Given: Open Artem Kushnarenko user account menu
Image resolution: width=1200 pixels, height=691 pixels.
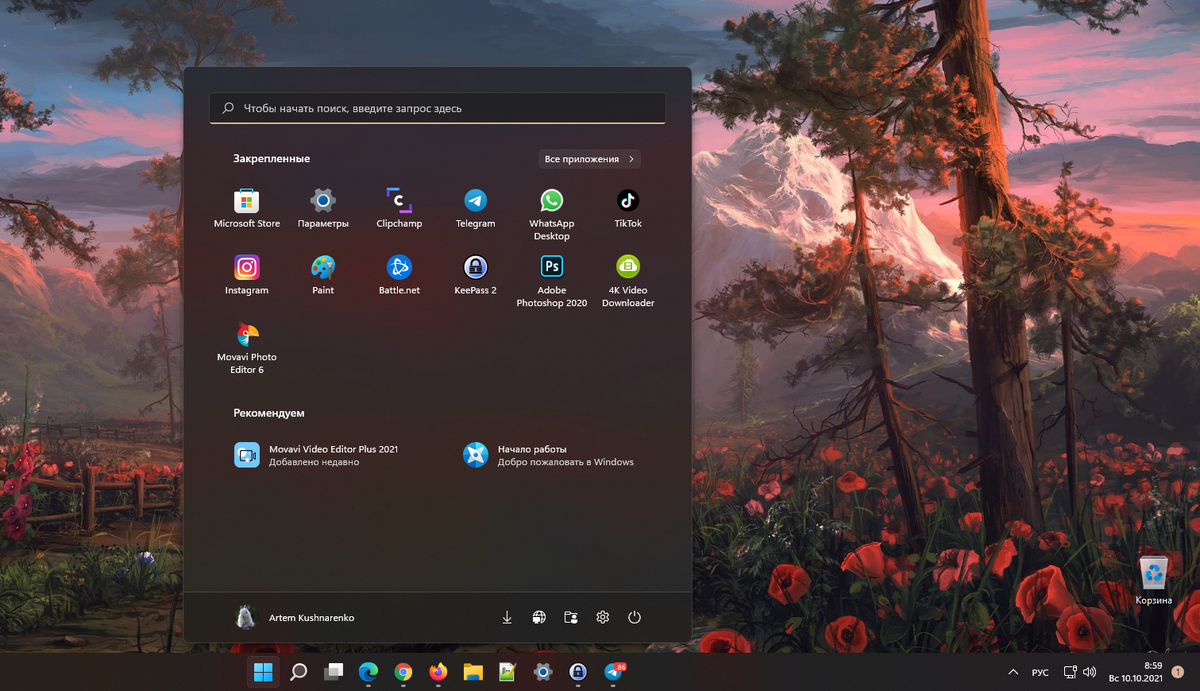Looking at the screenshot, I should [294, 618].
